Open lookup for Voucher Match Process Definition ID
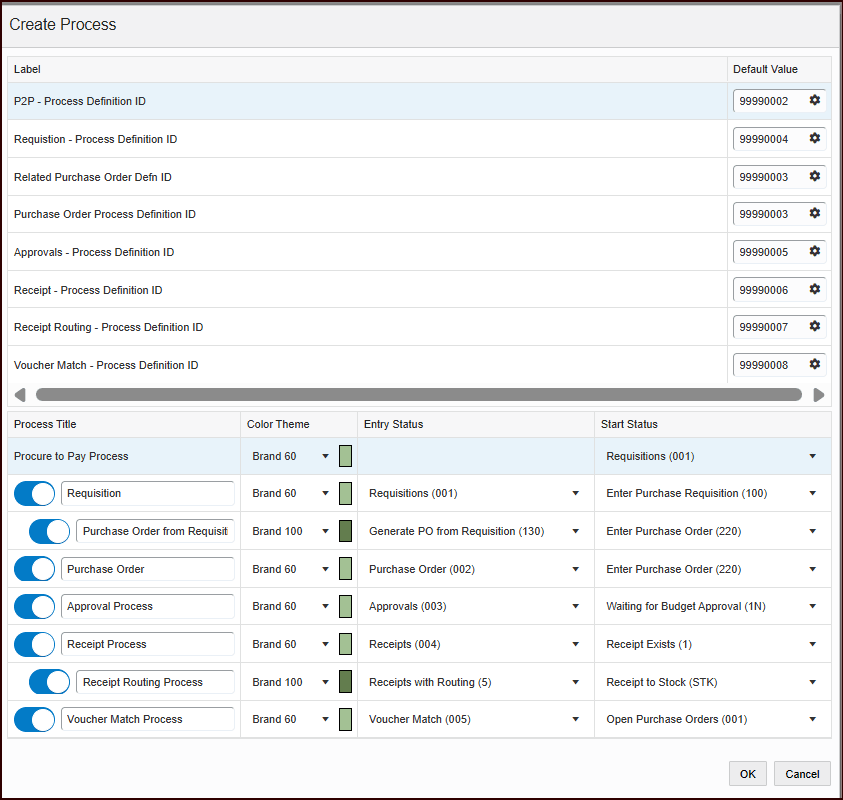 815,364
